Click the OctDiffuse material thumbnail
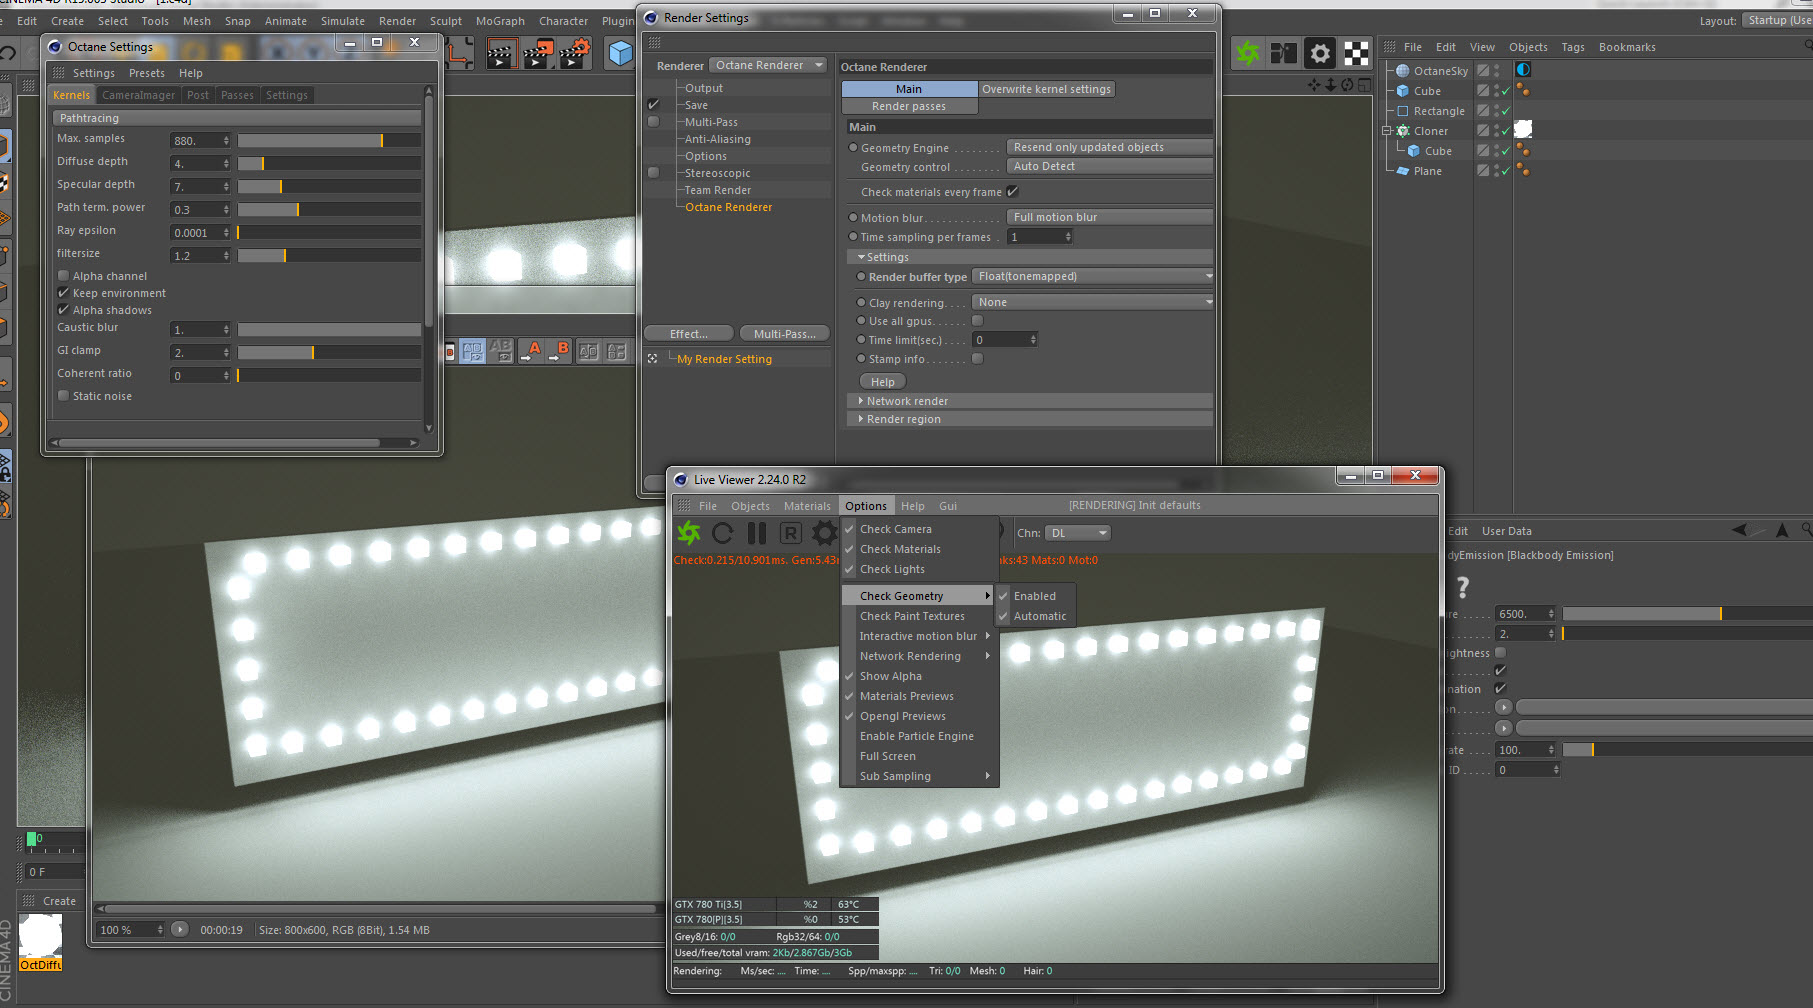This screenshot has width=1813, height=1008. 40,942
